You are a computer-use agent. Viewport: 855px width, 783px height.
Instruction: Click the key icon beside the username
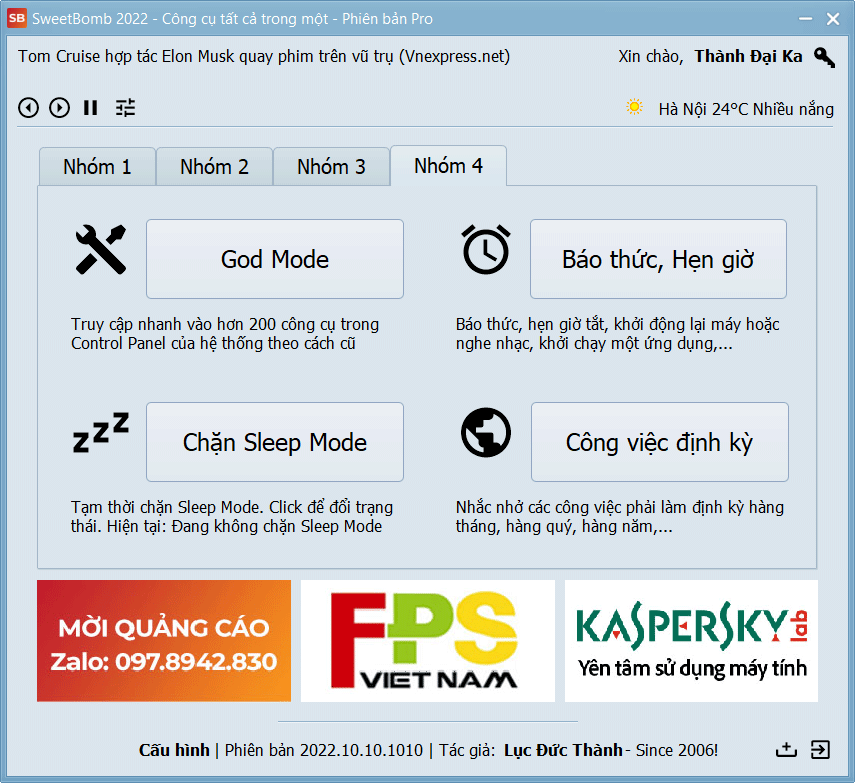click(x=824, y=57)
